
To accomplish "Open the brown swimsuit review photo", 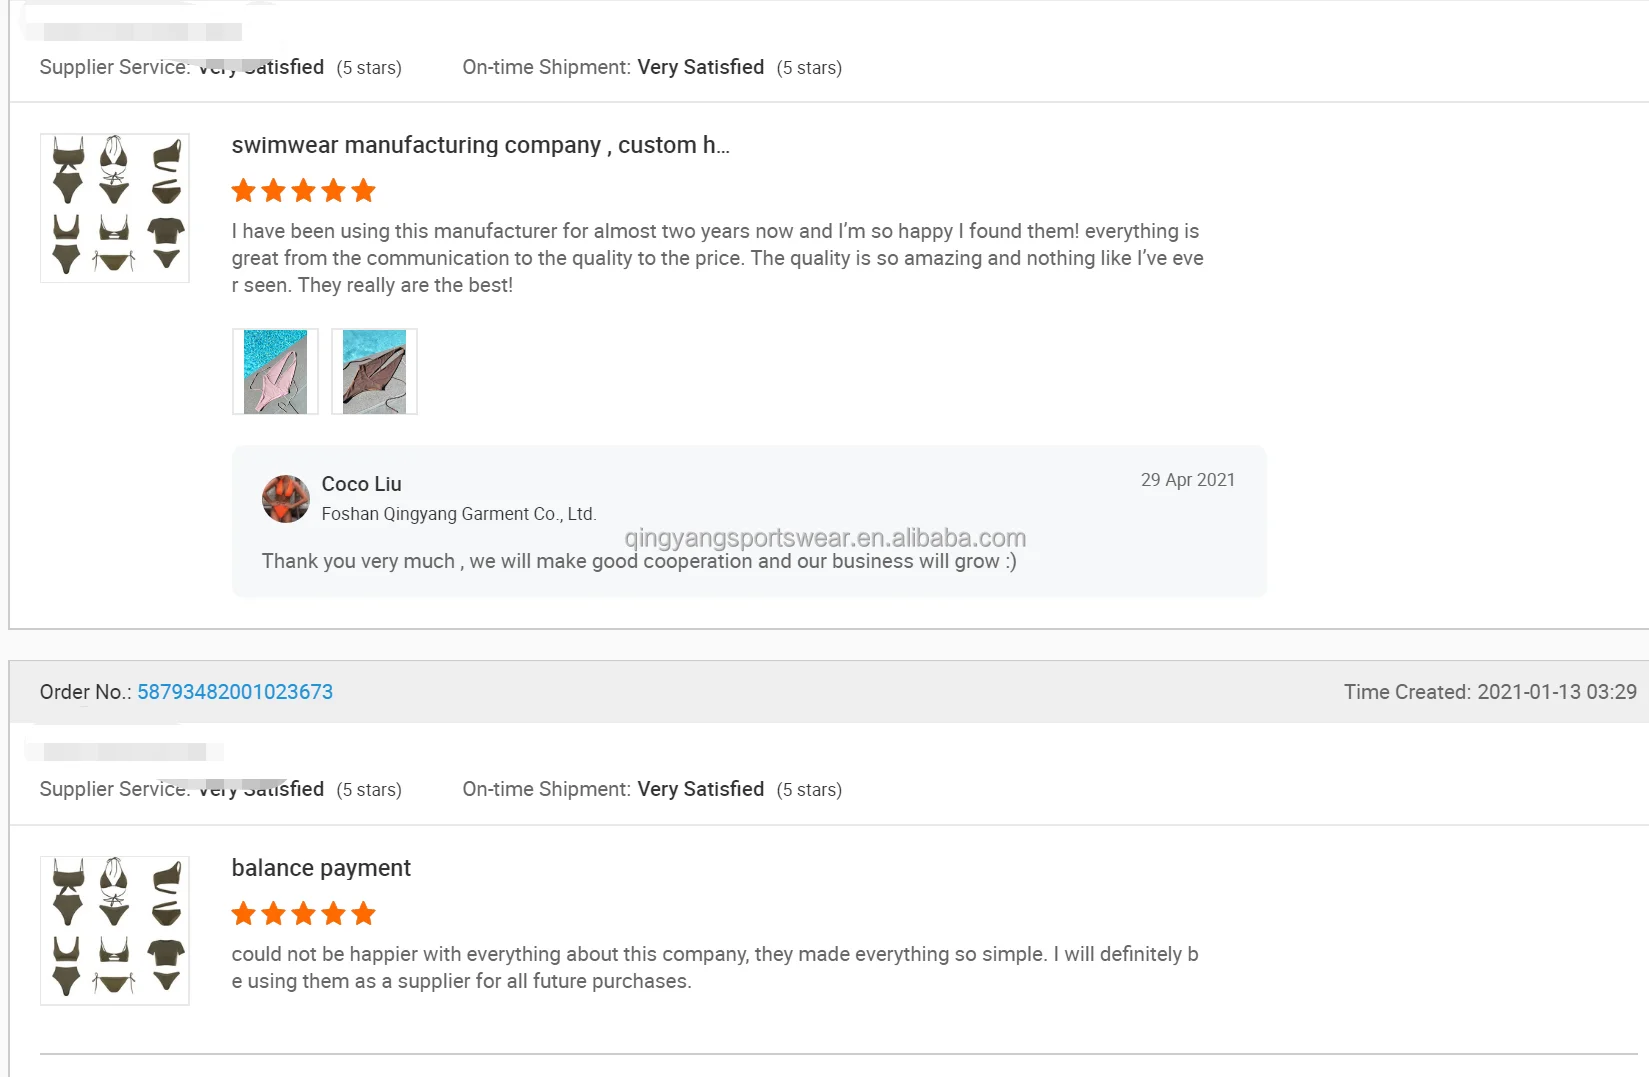I will click(x=374, y=371).
